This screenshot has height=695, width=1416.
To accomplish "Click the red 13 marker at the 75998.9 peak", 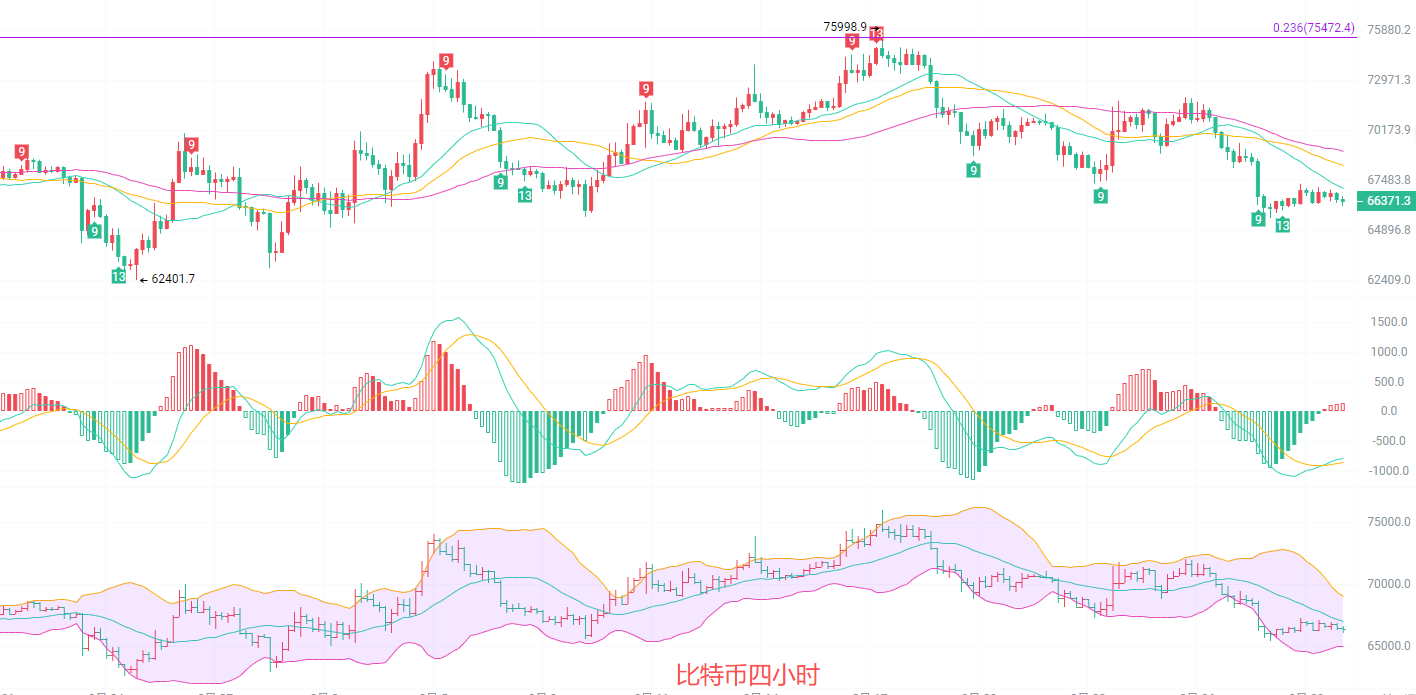I will (876, 35).
